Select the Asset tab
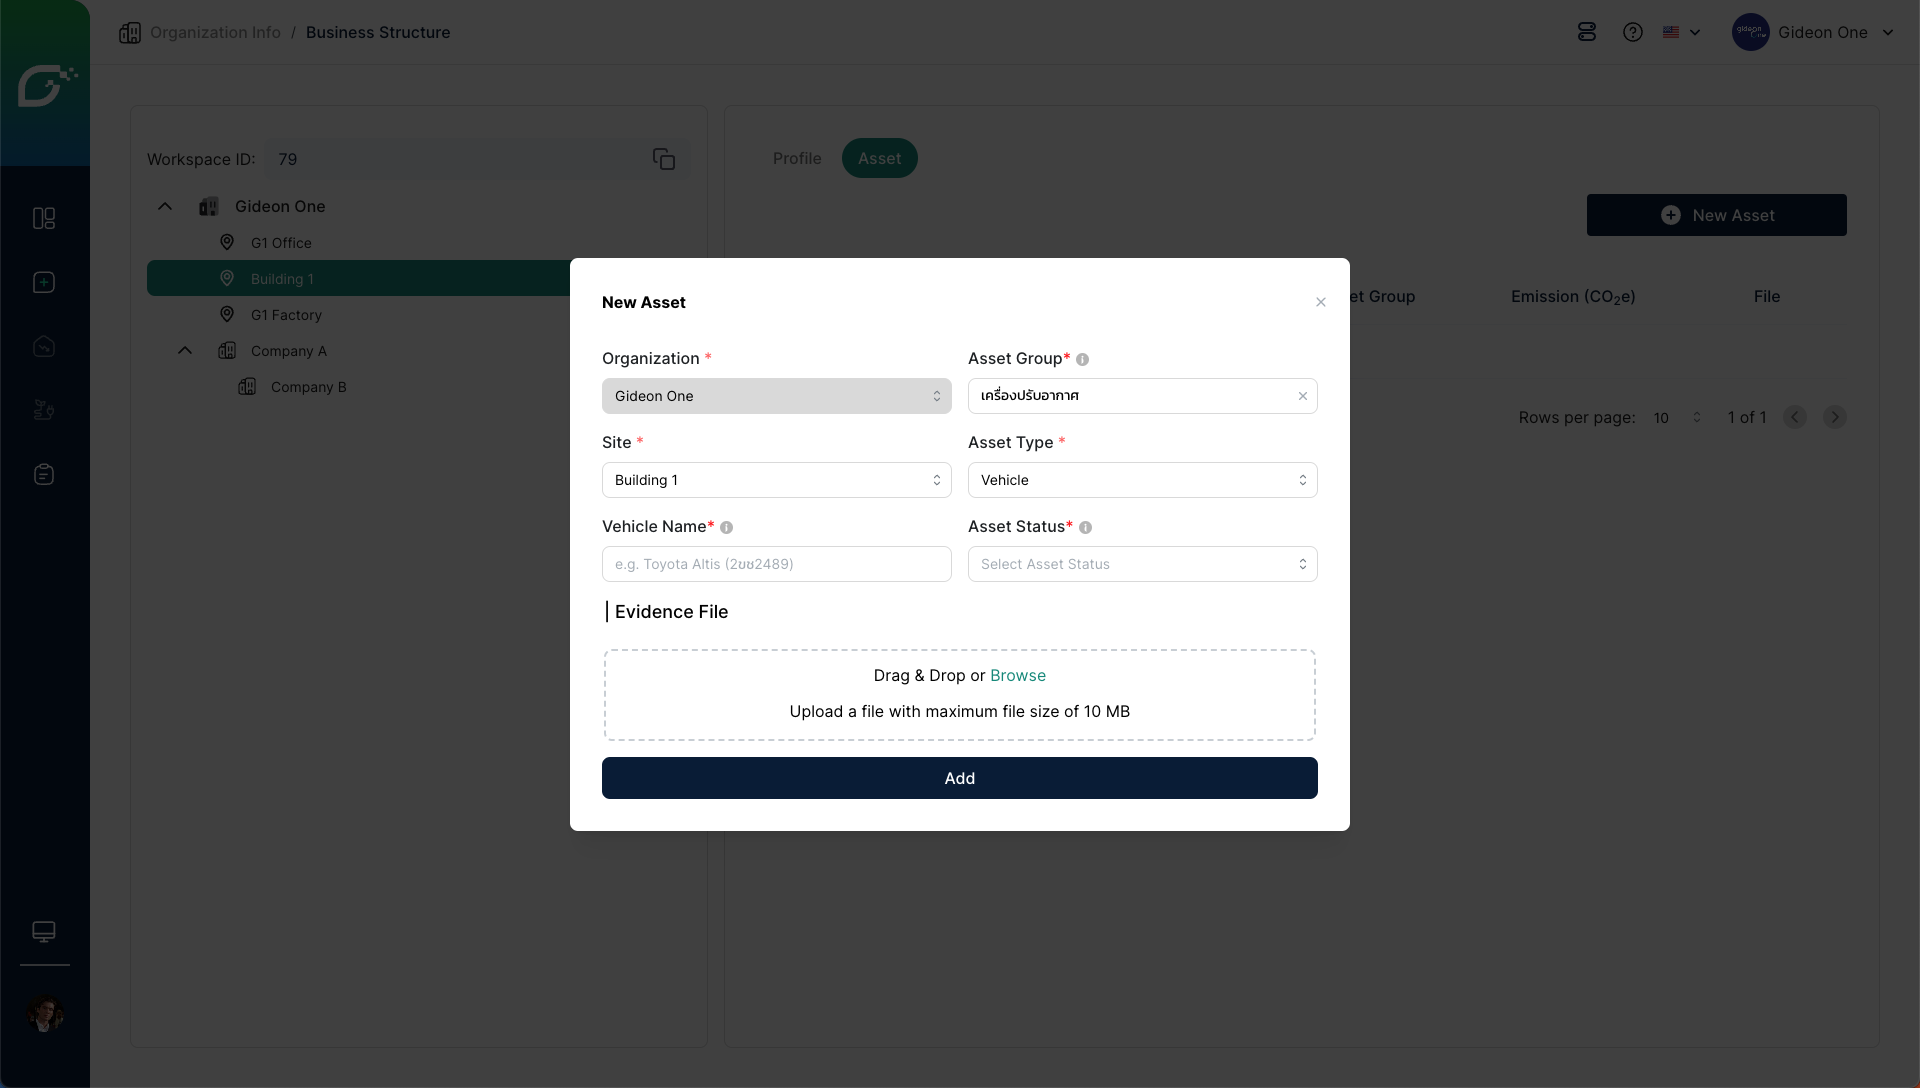The height and width of the screenshot is (1088, 1920). click(x=879, y=158)
